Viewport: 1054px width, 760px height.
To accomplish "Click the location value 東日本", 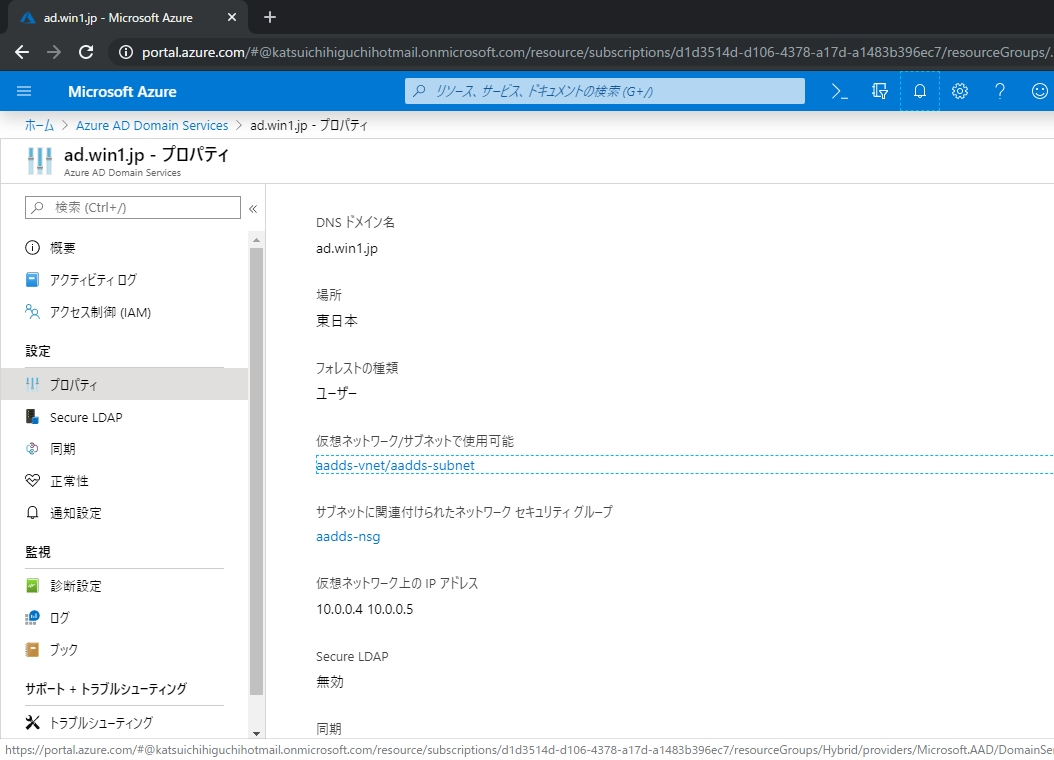I will [337, 321].
